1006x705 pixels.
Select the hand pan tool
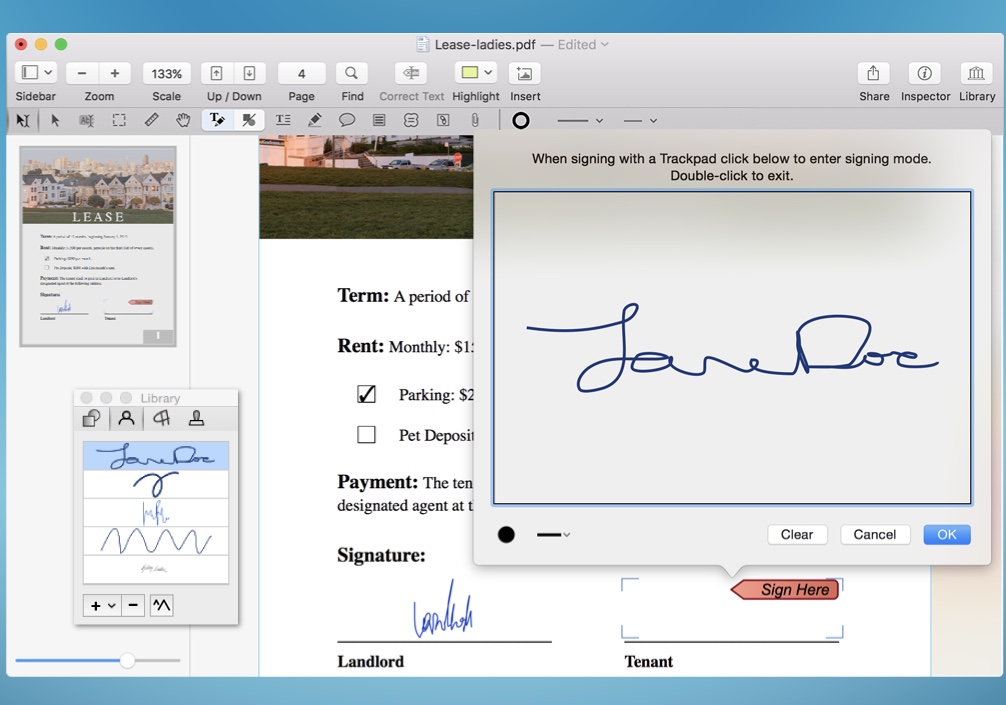pyautogui.click(x=183, y=120)
